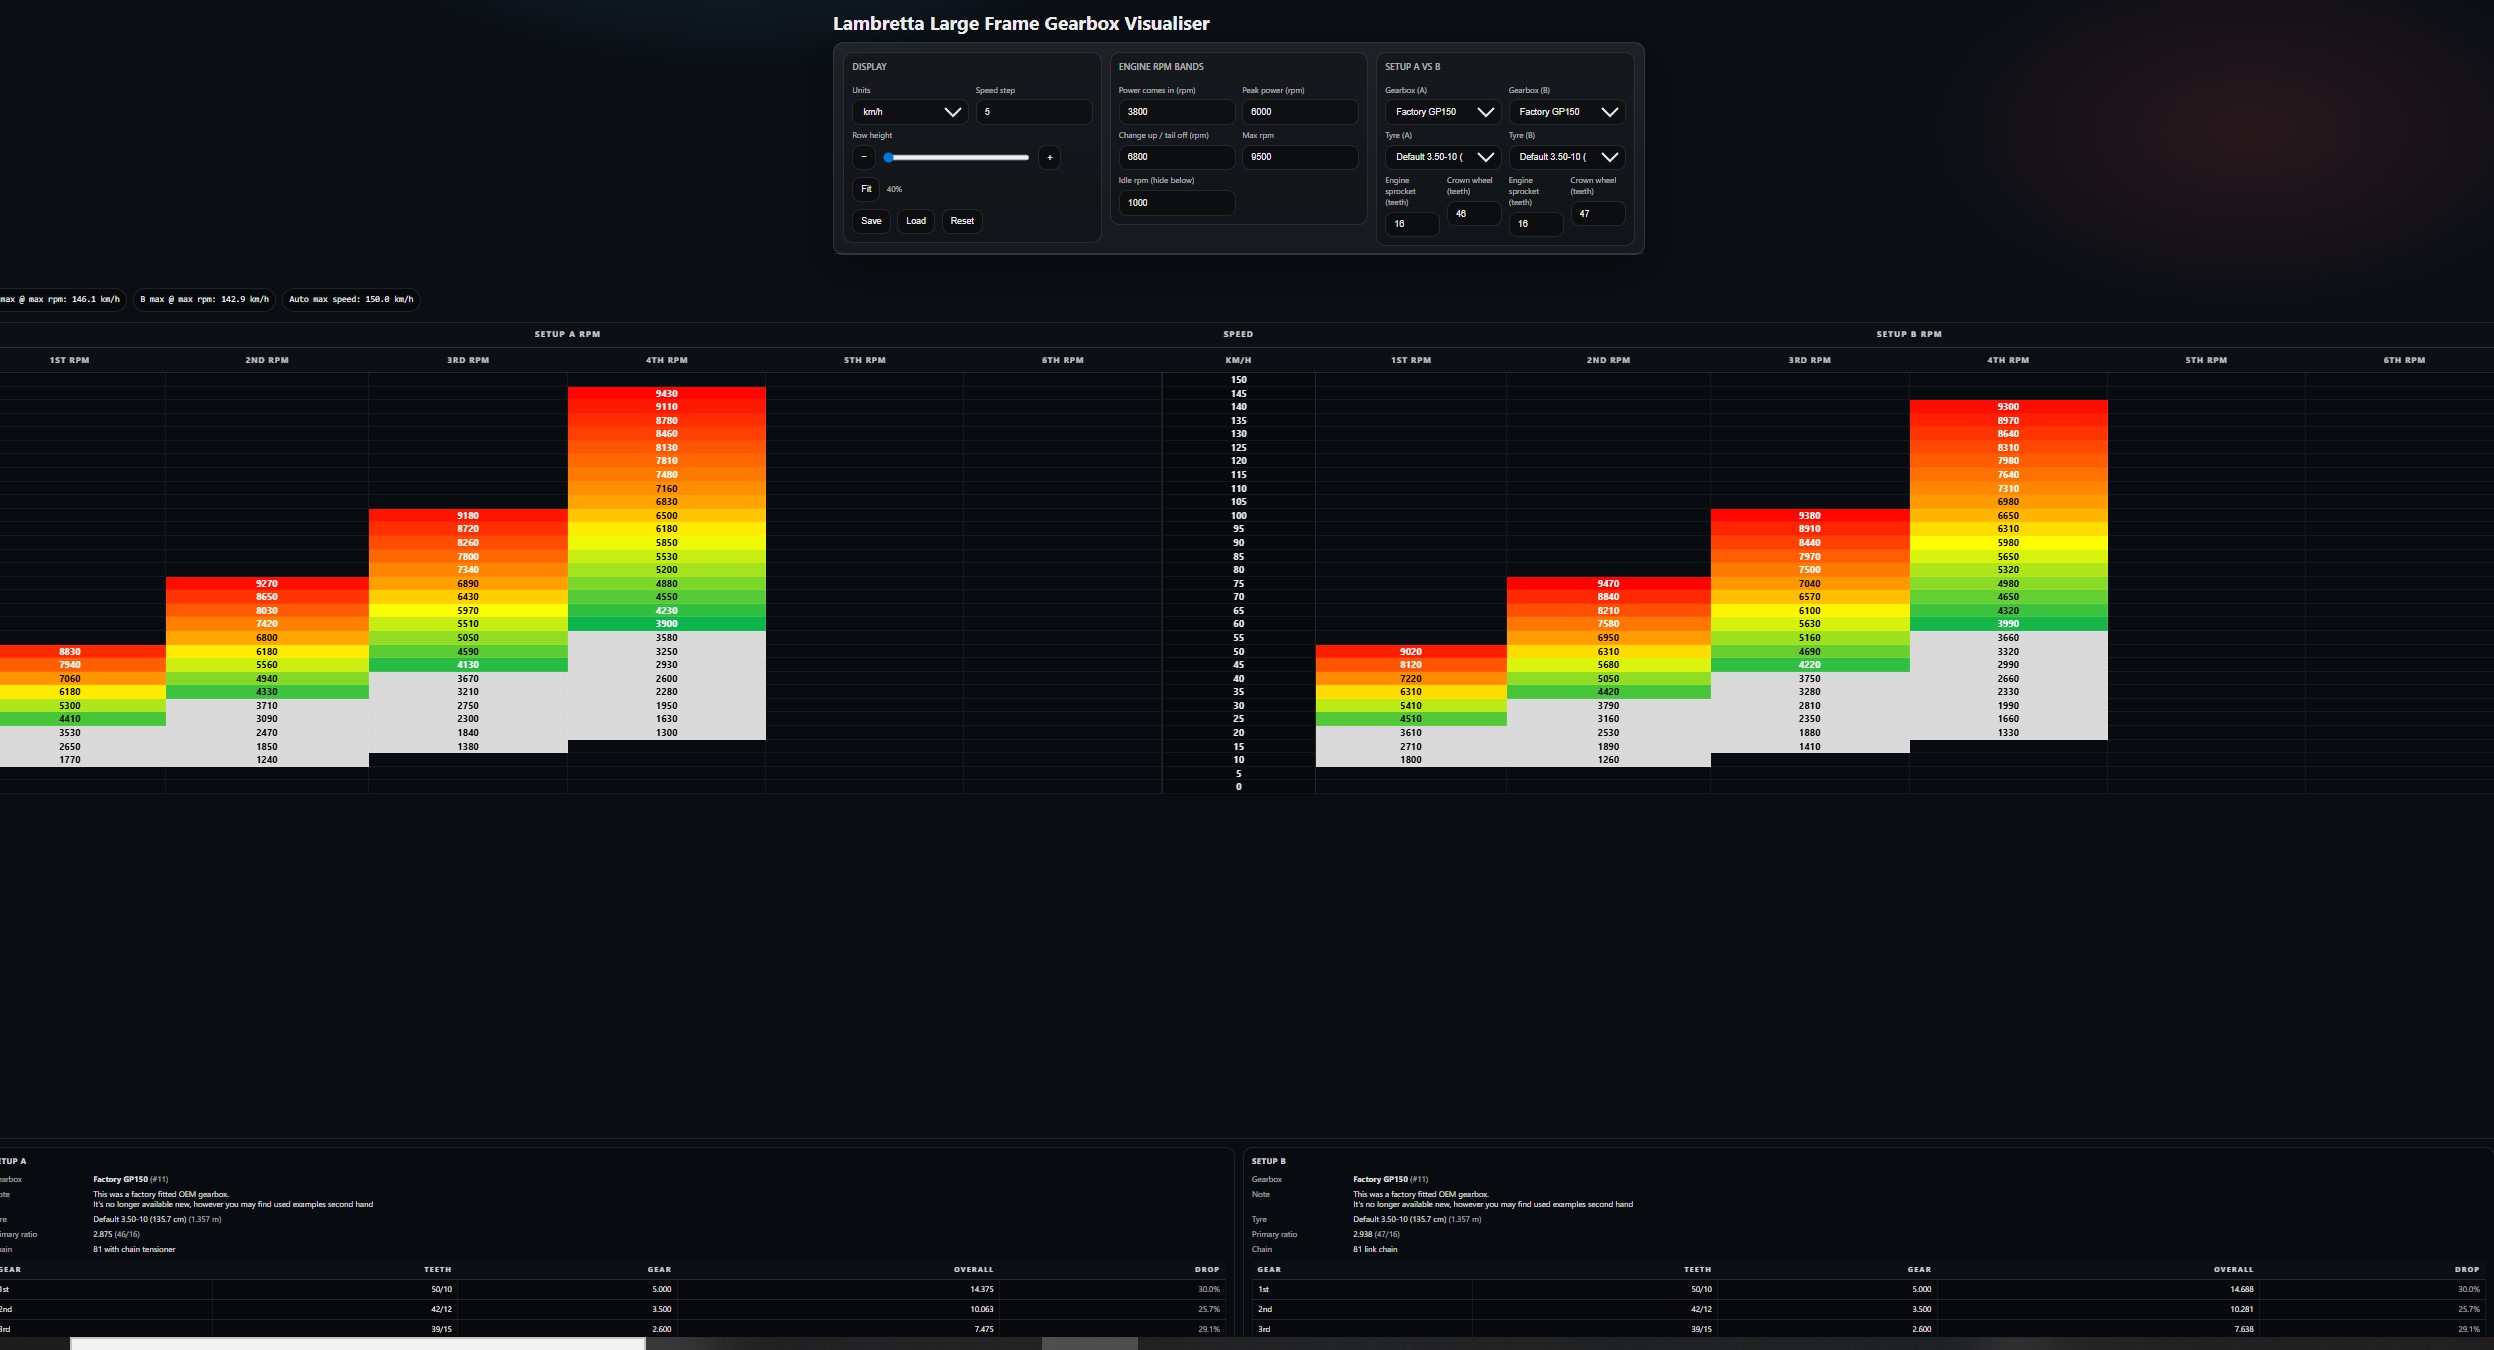
Task: Open the Units km/h dropdown
Action: tap(909, 112)
